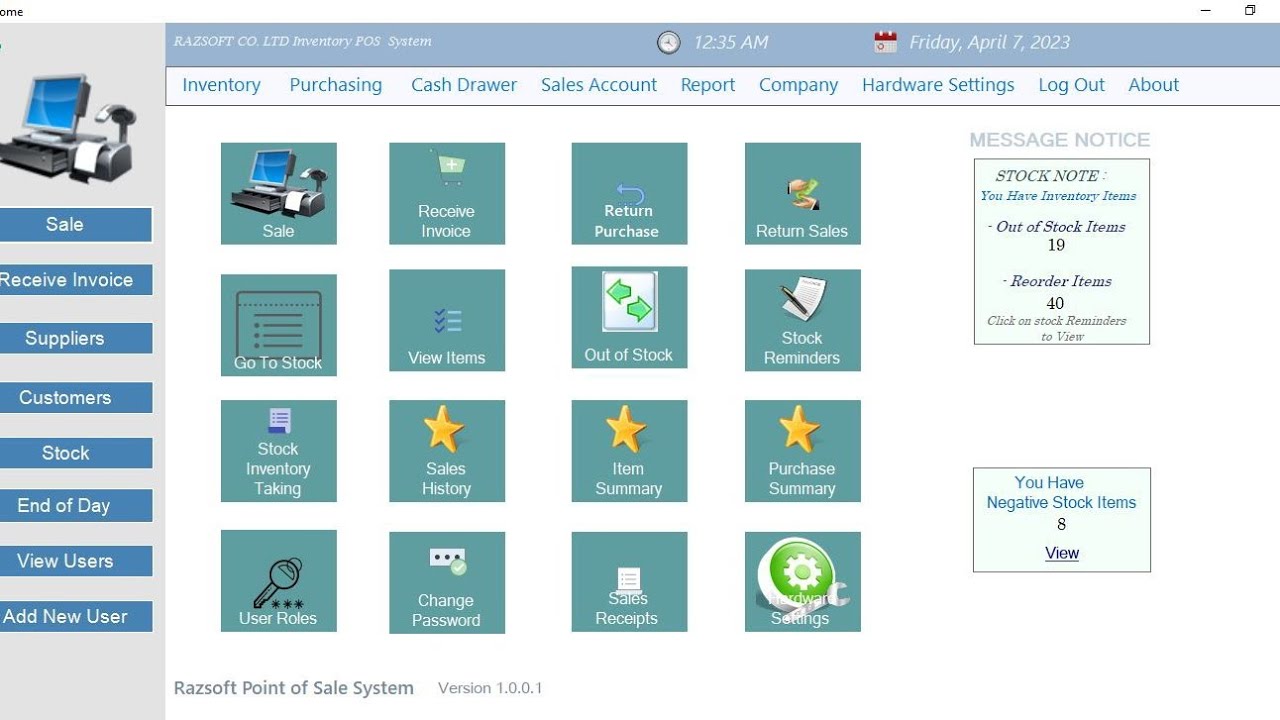The width and height of the screenshot is (1280, 720).
Task: Open the User Roles key tile
Action: click(x=278, y=581)
